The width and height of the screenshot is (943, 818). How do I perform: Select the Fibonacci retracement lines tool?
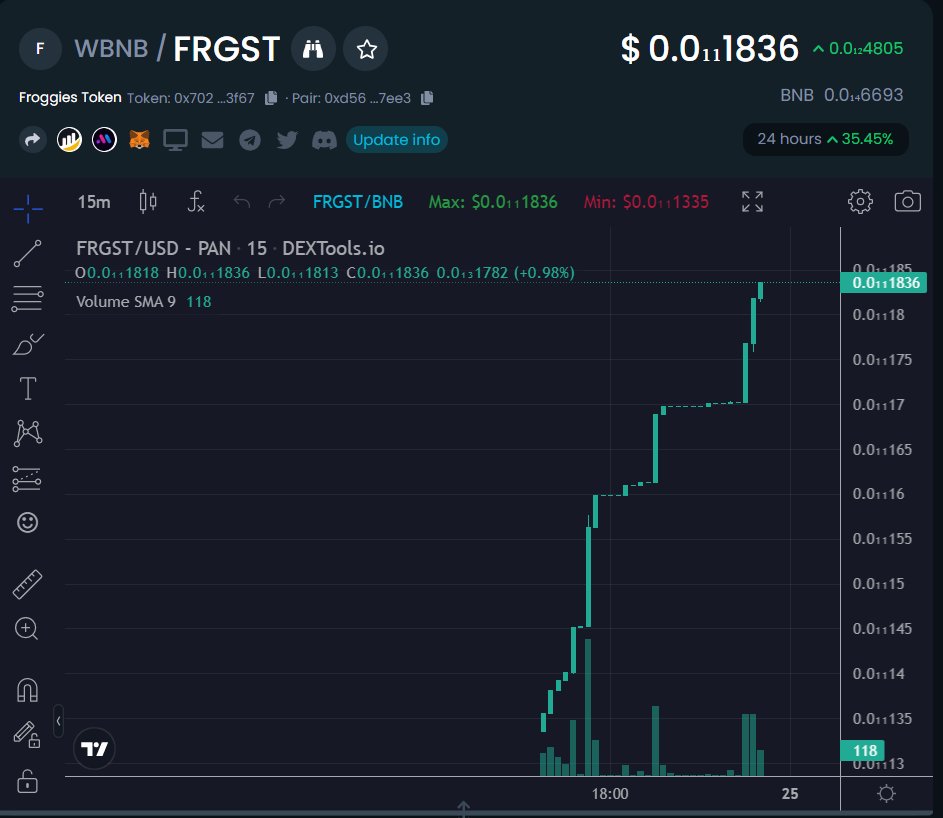coord(28,298)
